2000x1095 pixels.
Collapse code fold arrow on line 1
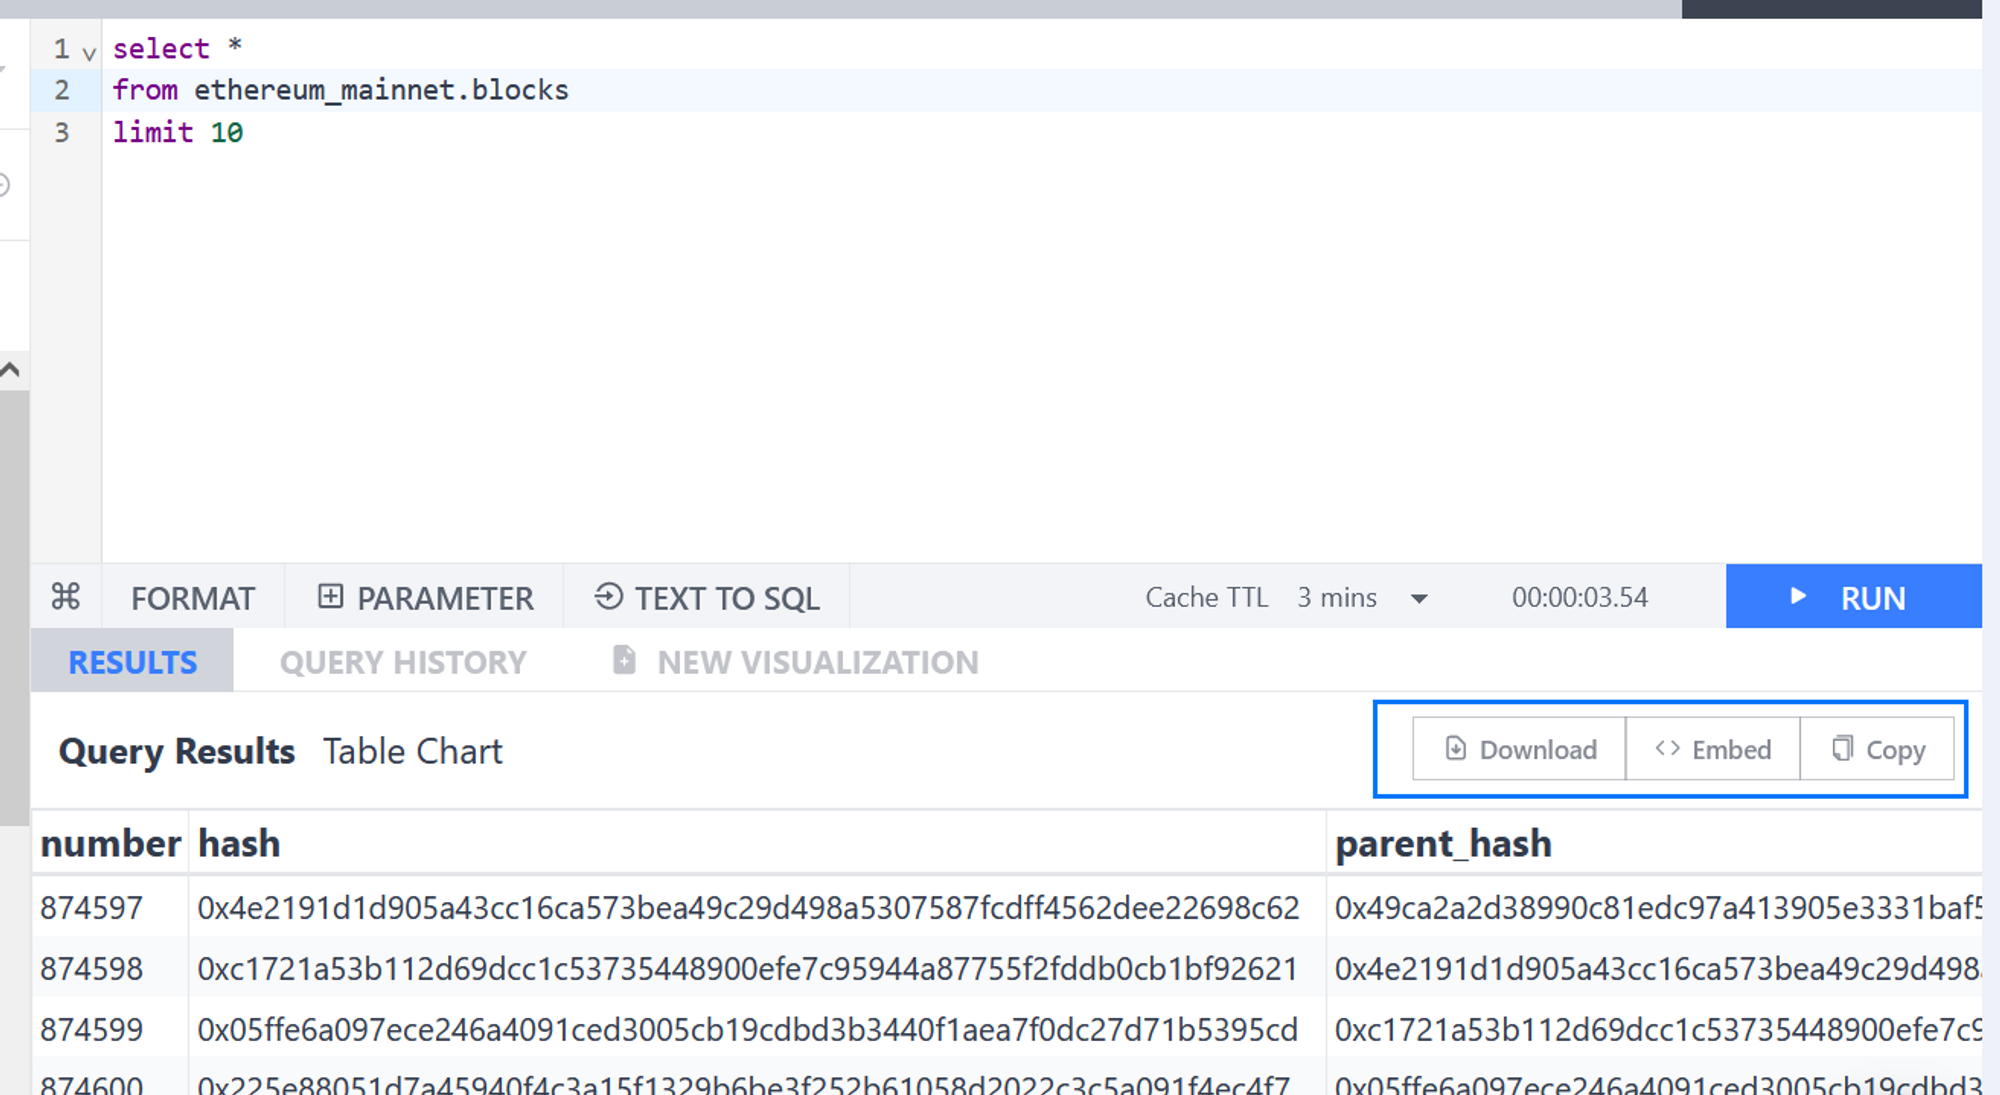click(x=89, y=53)
